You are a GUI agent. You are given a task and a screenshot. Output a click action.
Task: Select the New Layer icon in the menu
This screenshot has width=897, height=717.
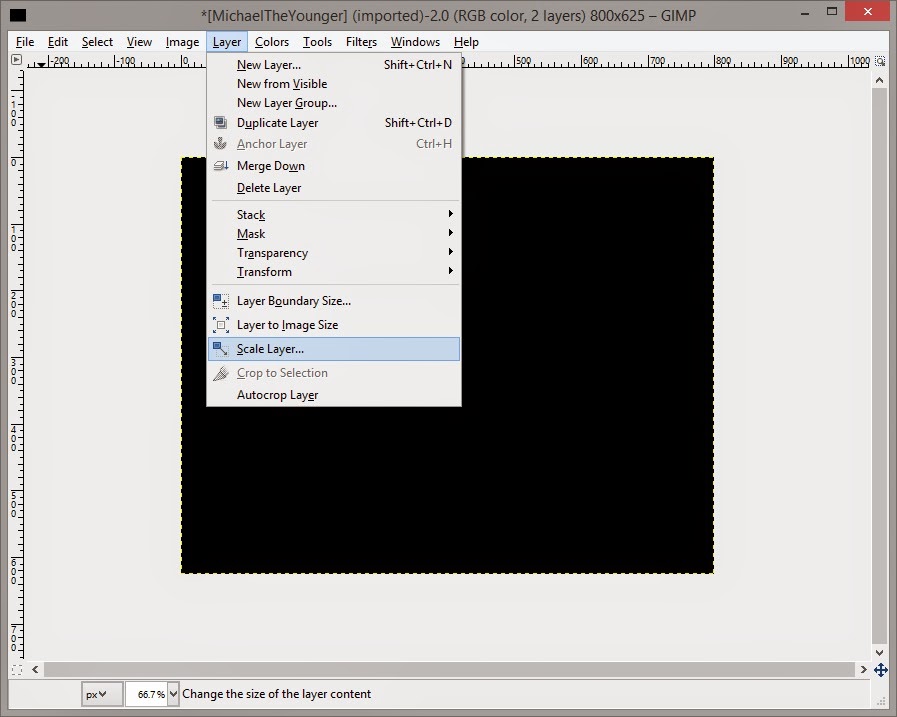220,64
